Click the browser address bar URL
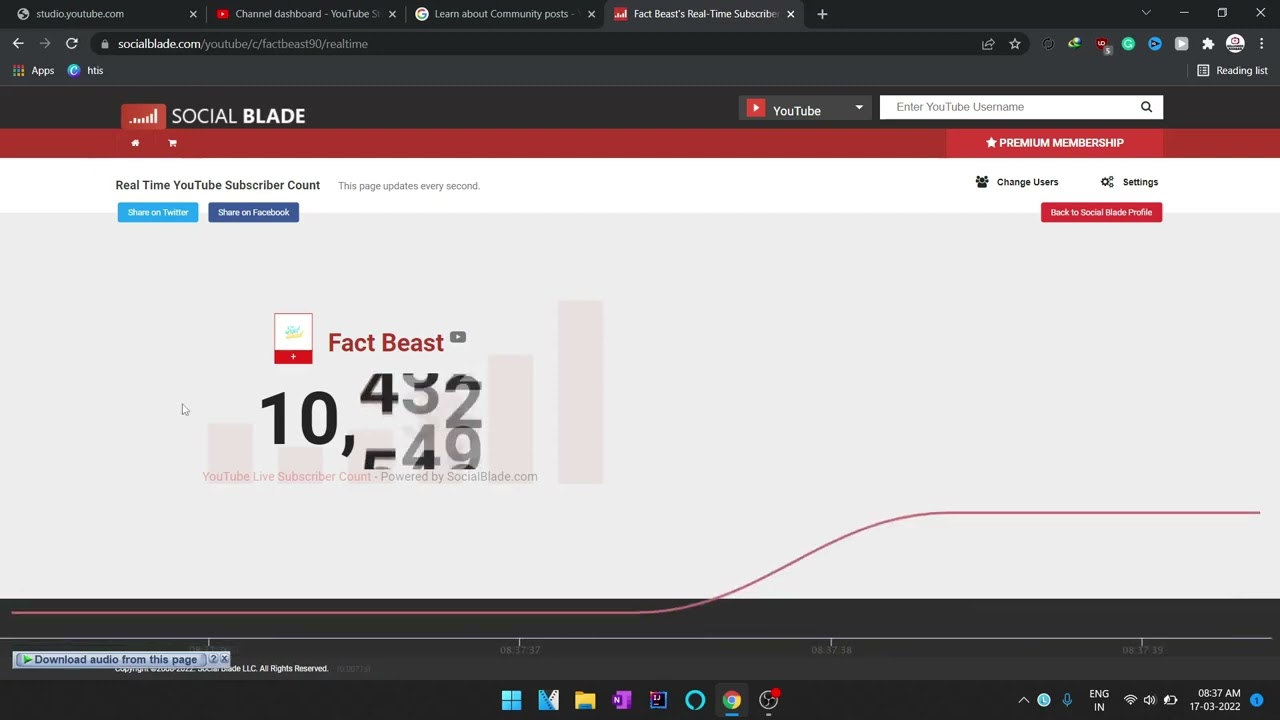1280x720 pixels. [243, 44]
